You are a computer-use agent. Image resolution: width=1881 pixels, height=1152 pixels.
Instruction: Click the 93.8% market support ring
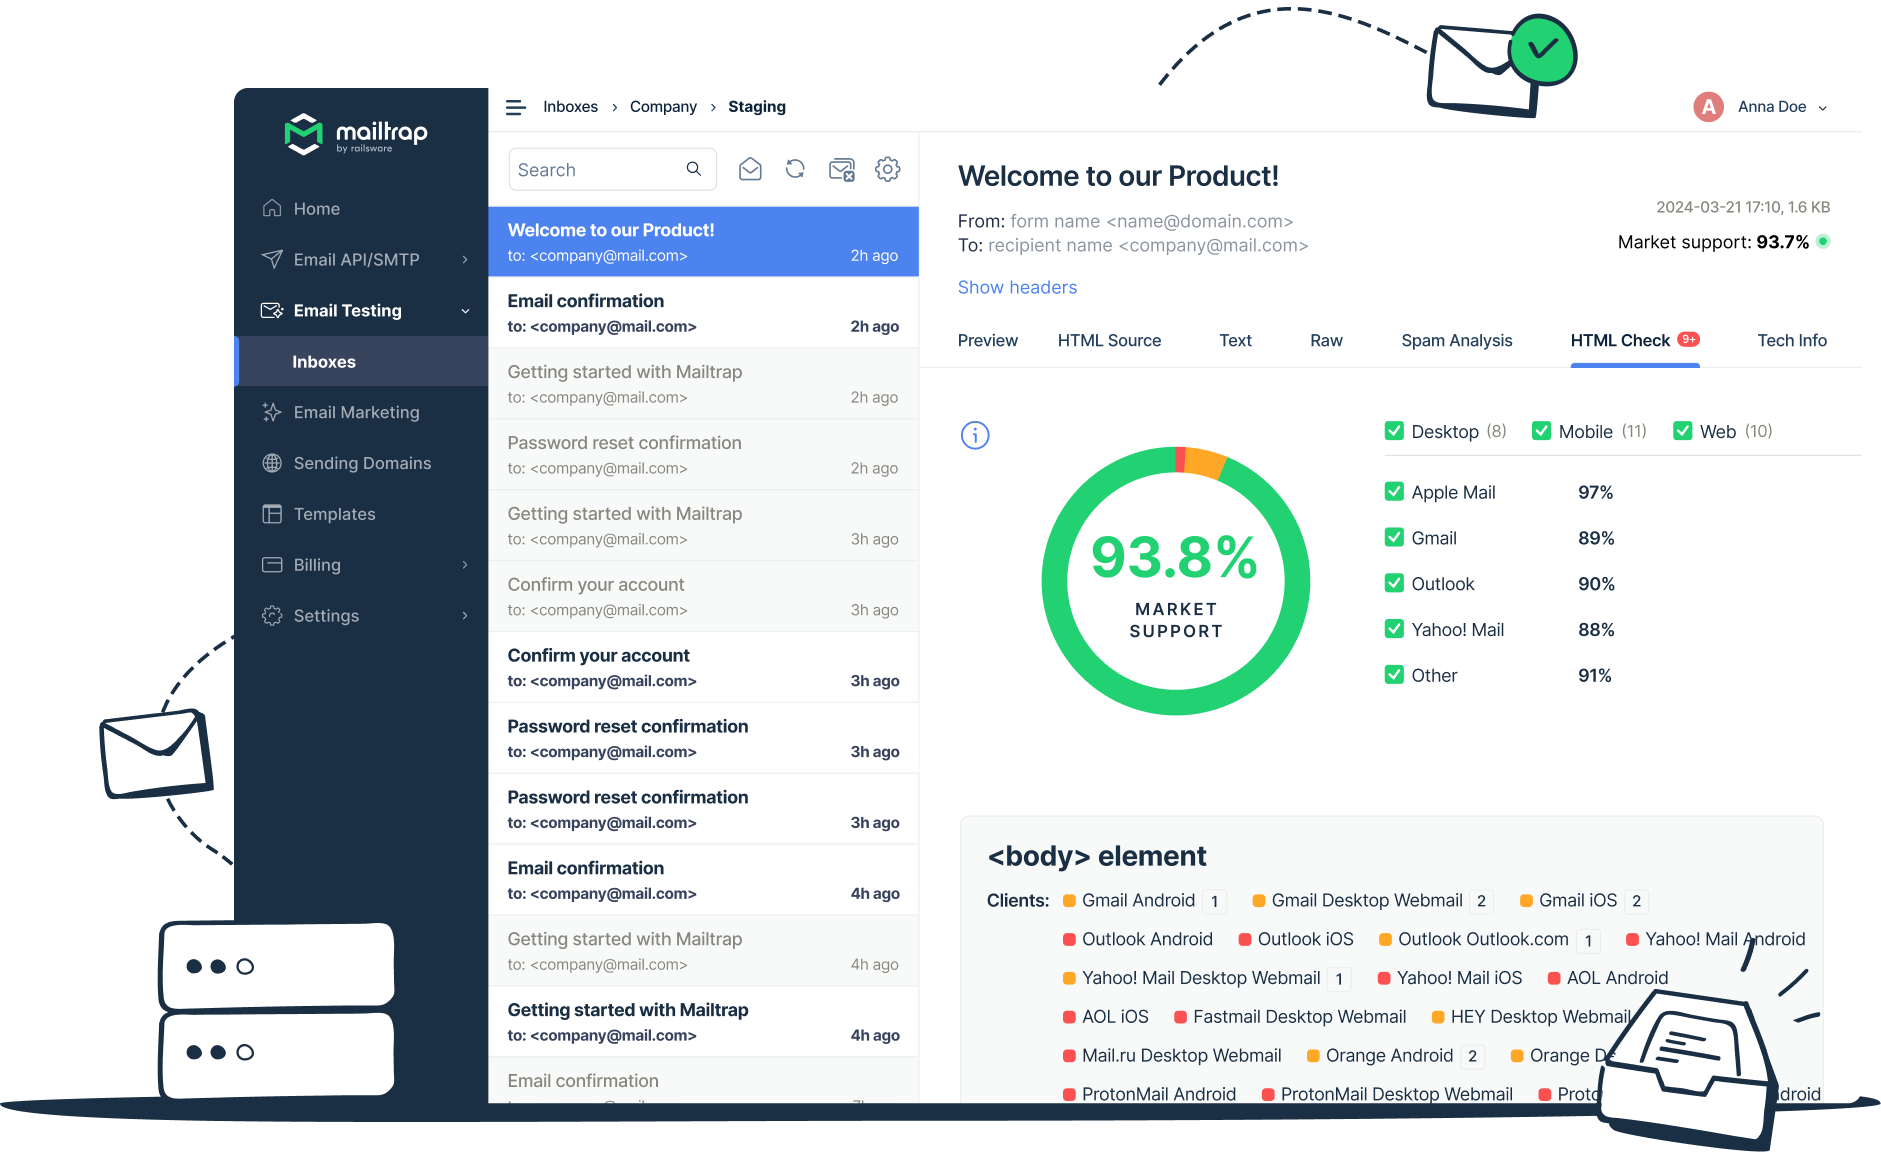click(x=1176, y=580)
